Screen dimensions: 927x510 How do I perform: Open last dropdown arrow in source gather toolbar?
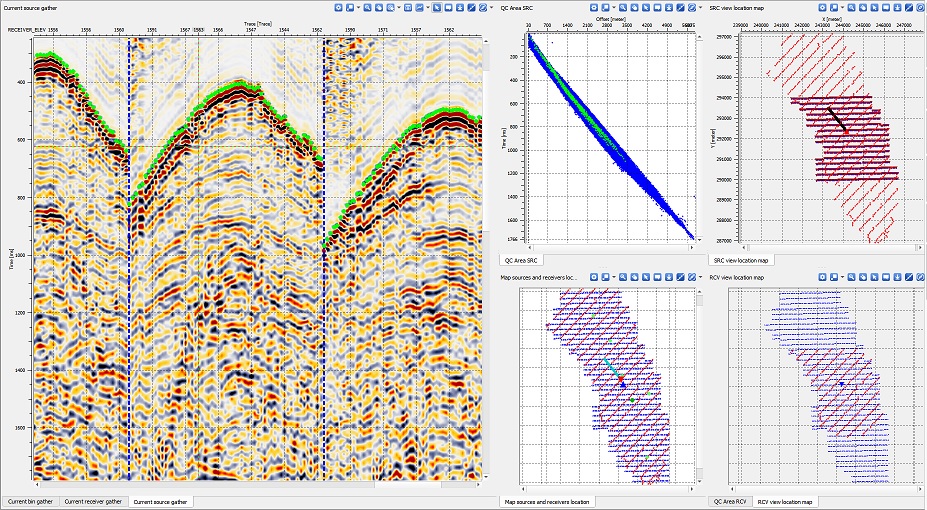(491, 8)
